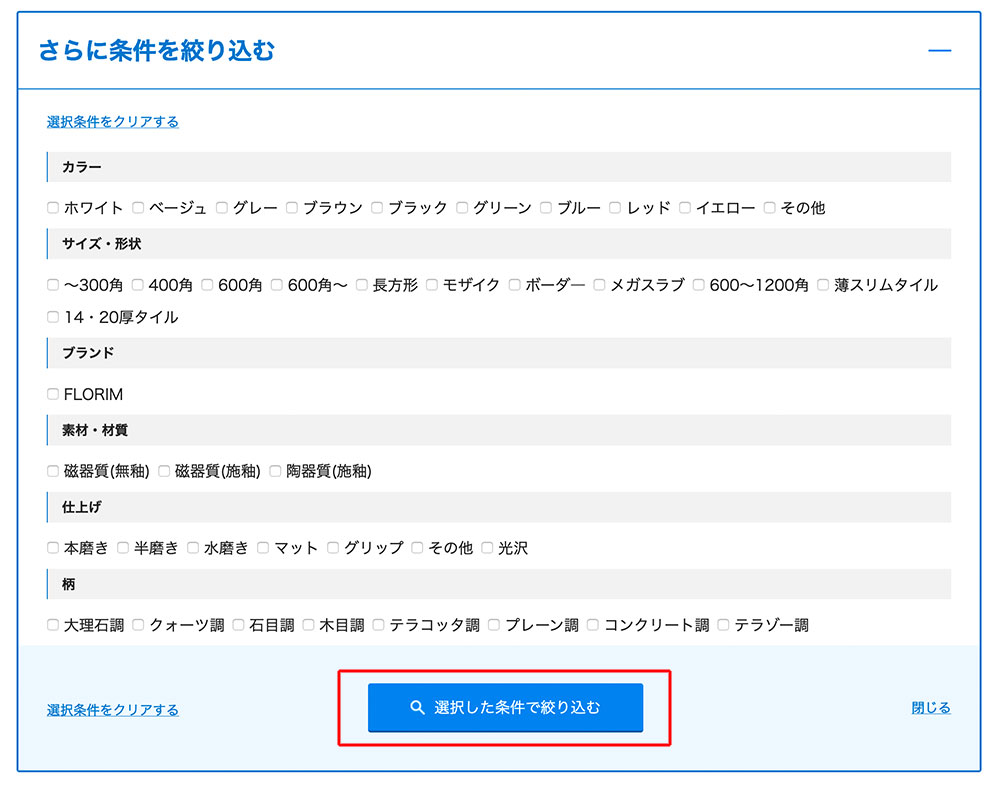1000x785 pixels.
Task: Click the top 選択条件をクリアする link
Action: coord(112,122)
